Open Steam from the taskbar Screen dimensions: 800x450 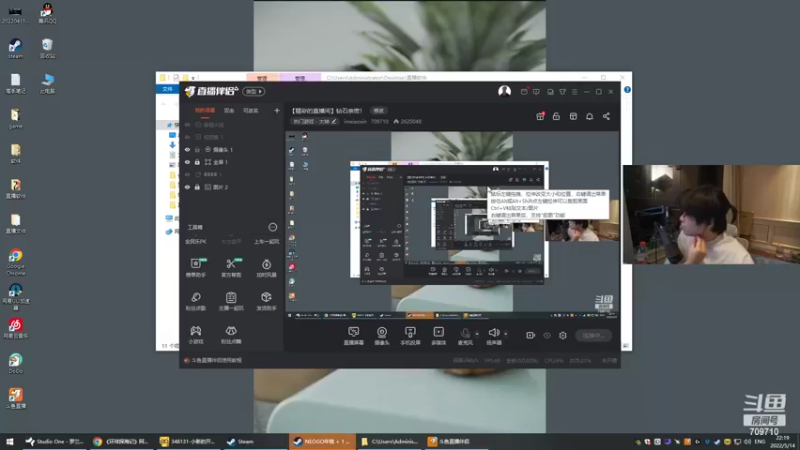pos(253,441)
